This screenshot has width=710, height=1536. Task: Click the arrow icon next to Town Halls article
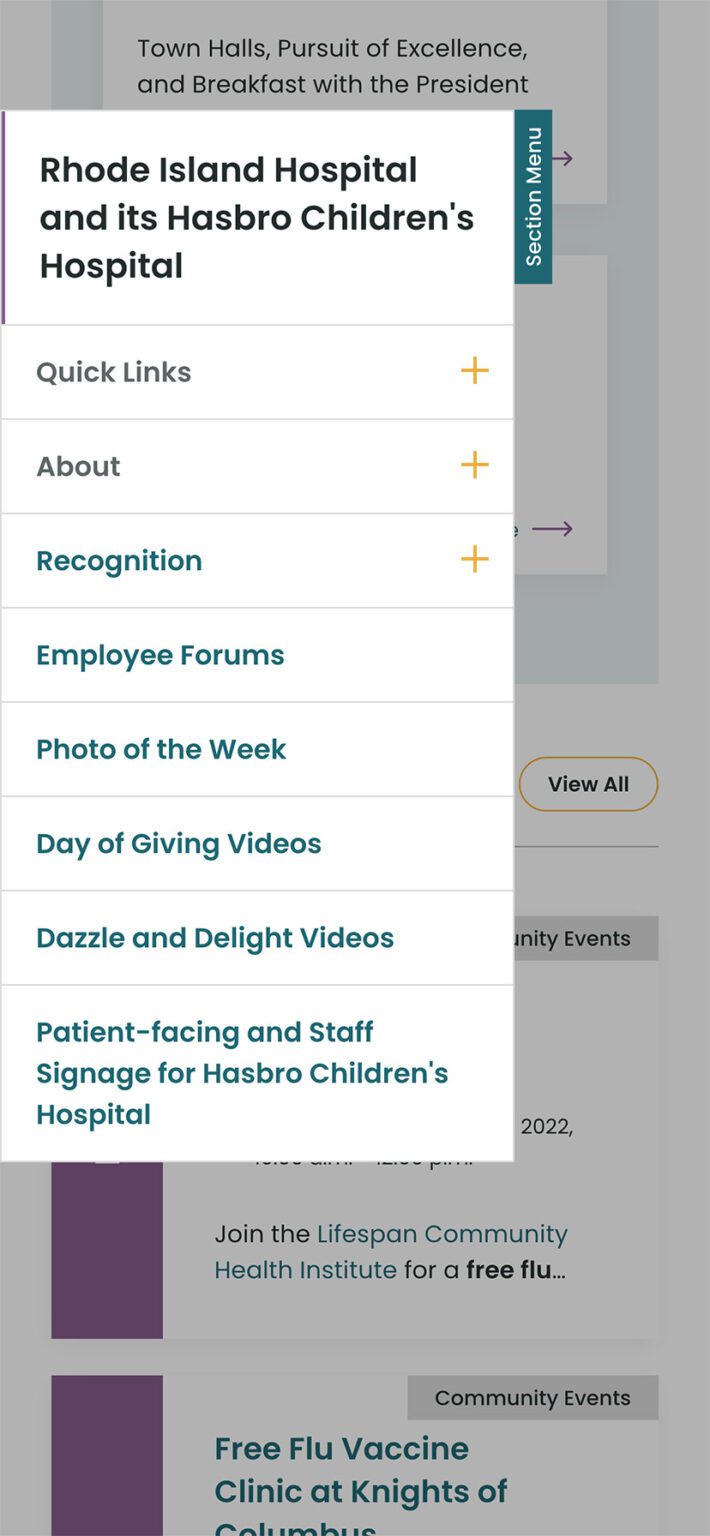(x=562, y=157)
